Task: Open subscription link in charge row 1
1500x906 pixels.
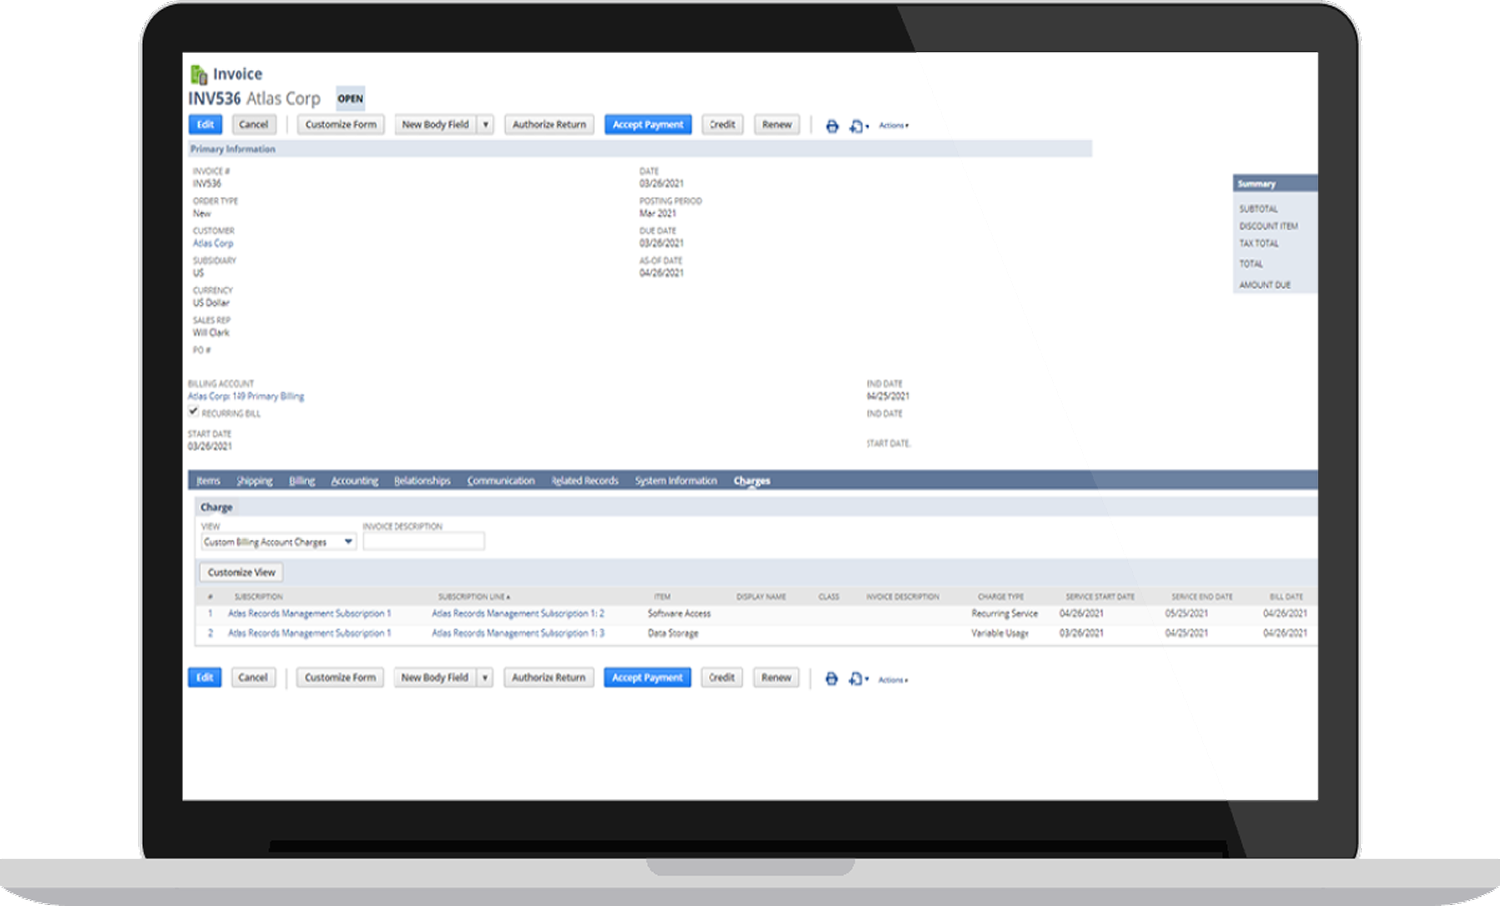Action: (309, 614)
